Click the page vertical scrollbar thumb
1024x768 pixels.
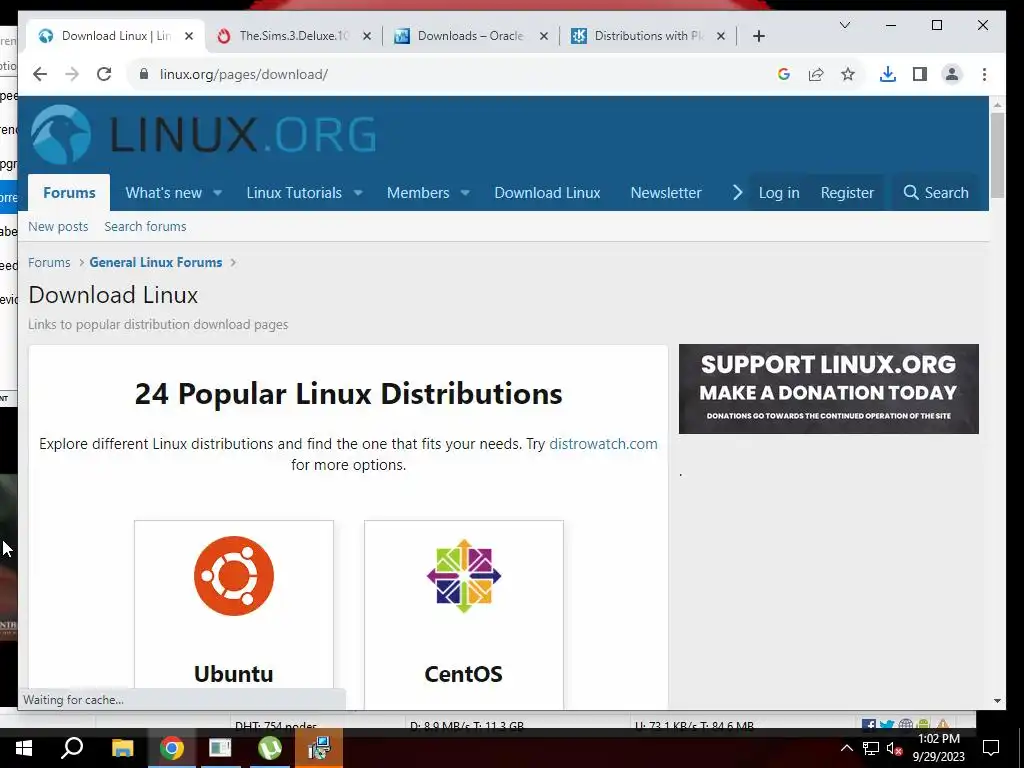(x=997, y=155)
